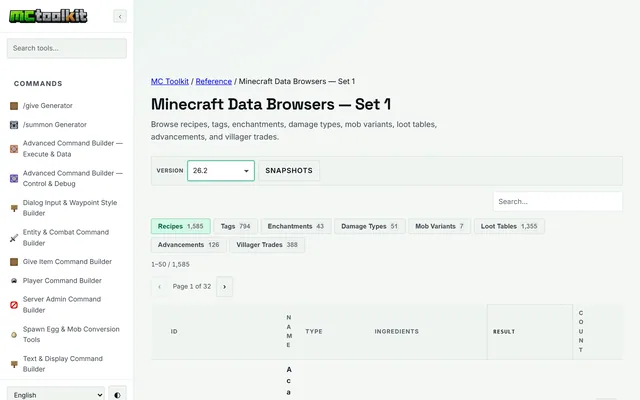Click the COUNT column header
This screenshot has height=400, width=640.
coord(581,331)
